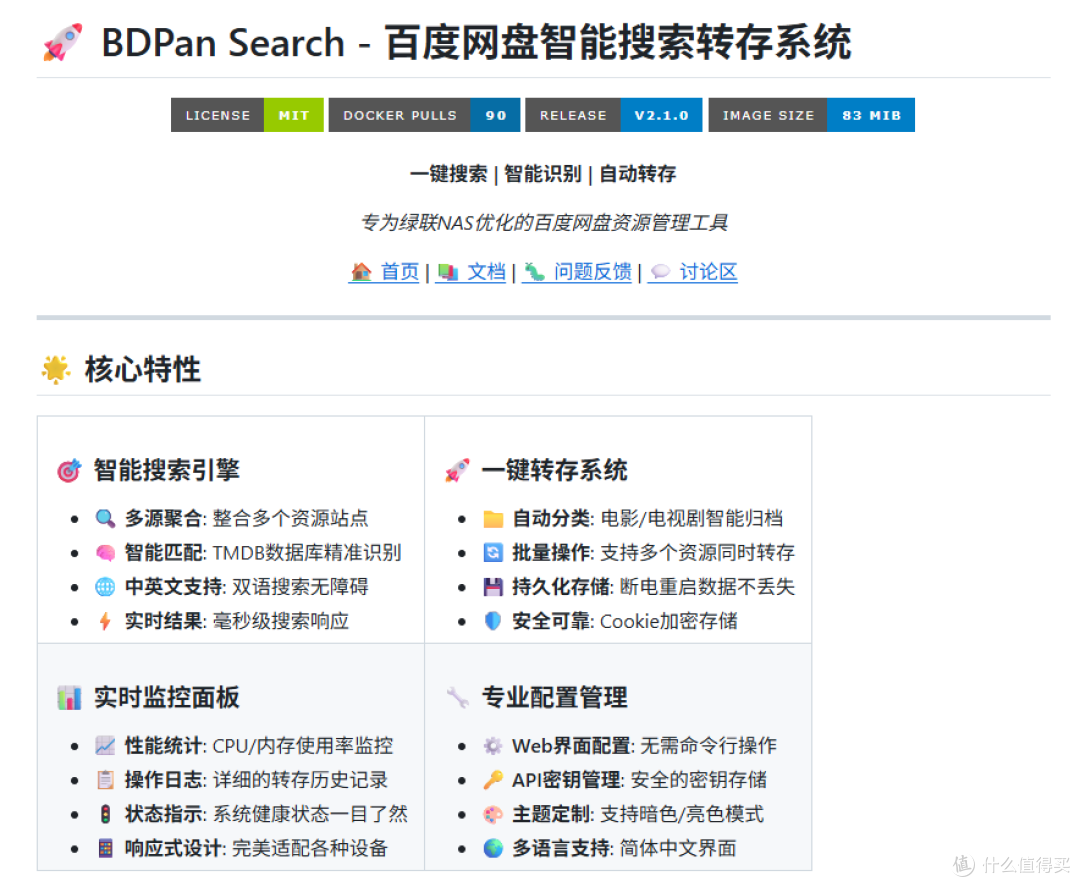Click the star icon next to 核心特性

point(56,370)
